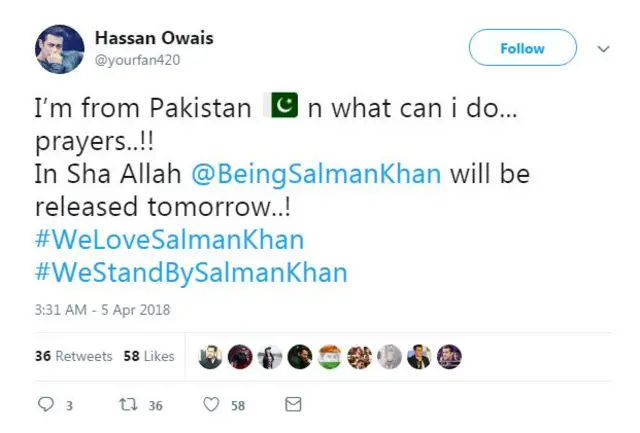Expand the tweet options chevron
This screenshot has height=433, width=640.
click(x=603, y=48)
